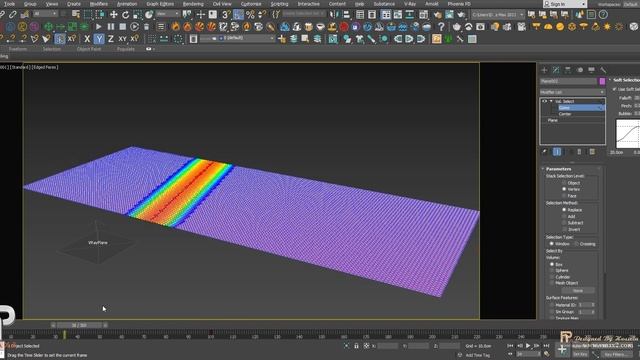Enable Use Soft Selection checkbox
Image resolution: width=640 pixels, height=360 pixels.
[615, 89]
